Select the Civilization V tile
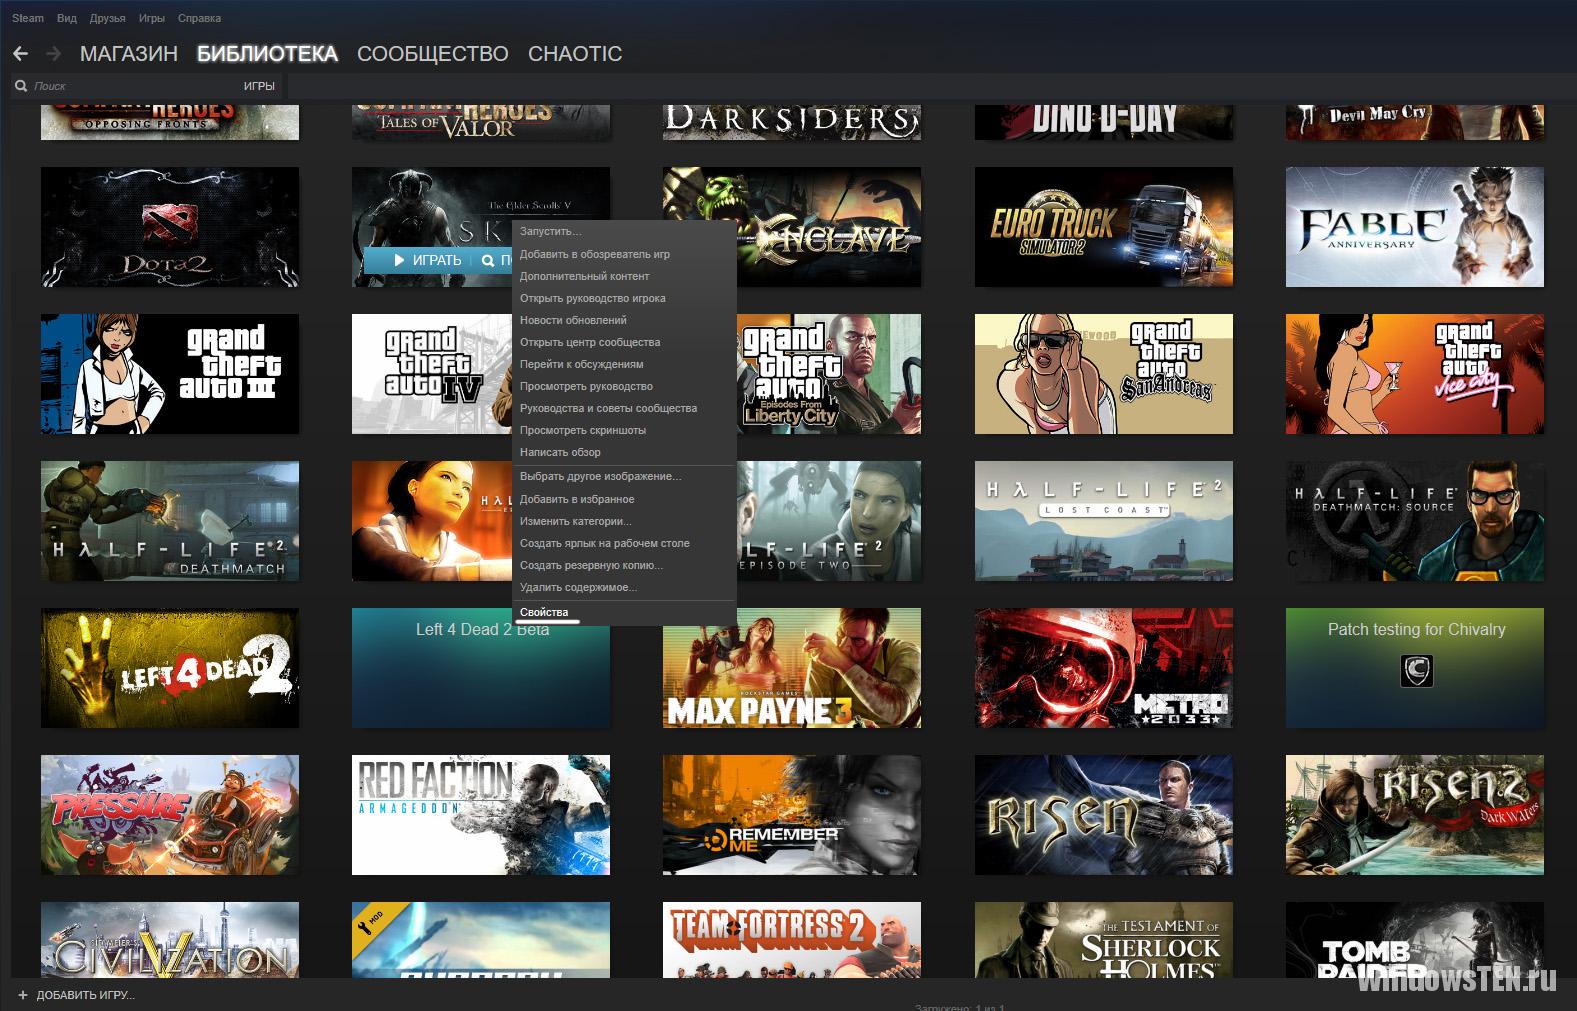The width and height of the screenshot is (1577, 1011). [x=170, y=940]
